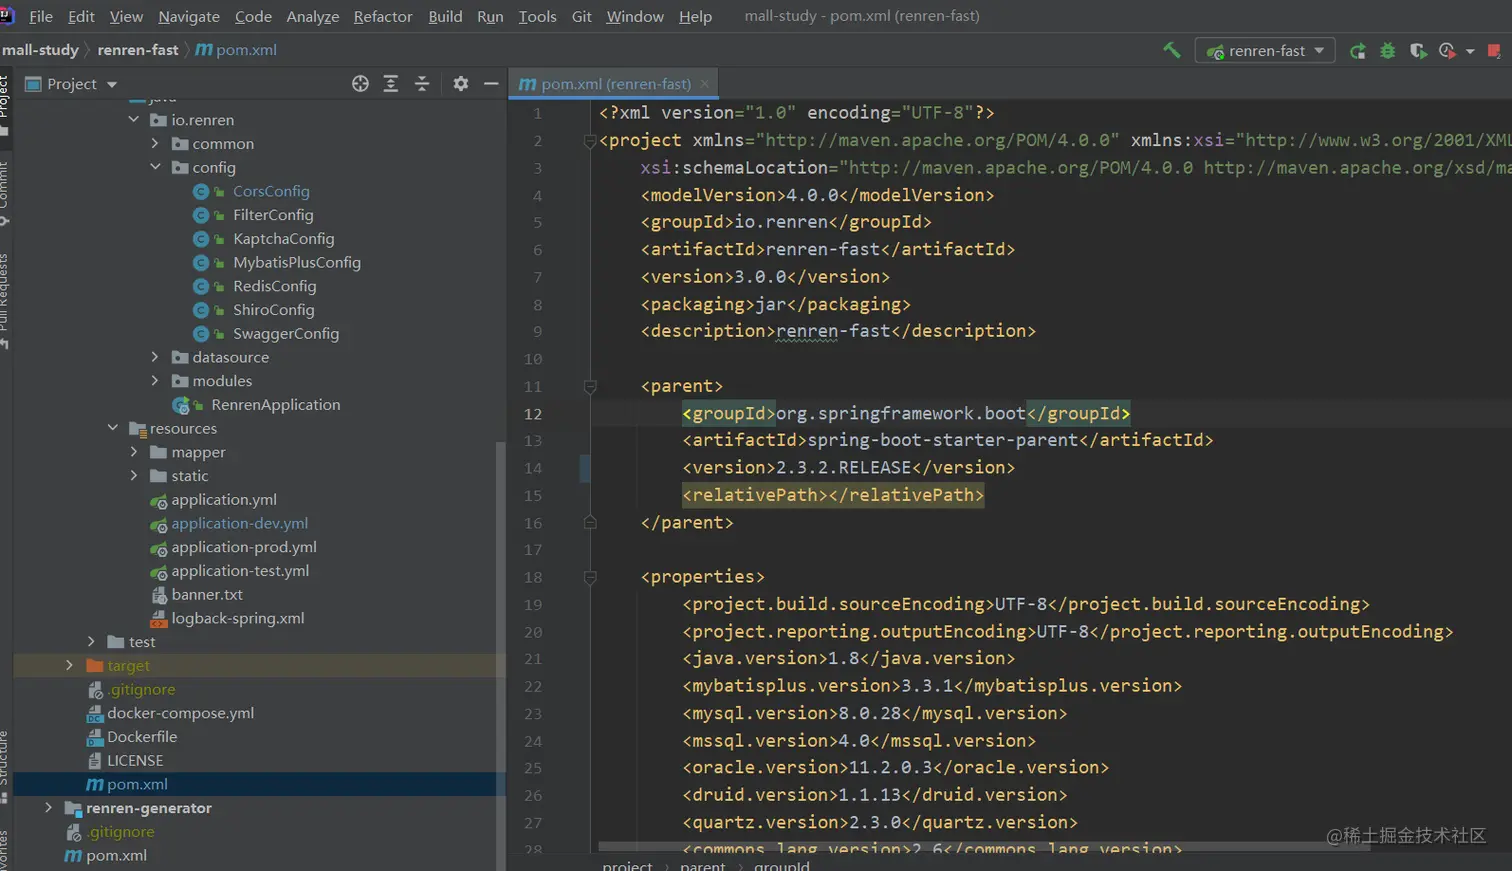The height and width of the screenshot is (871, 1512).
Task: Click Collapse All in Project panel
Action: click(x=422, y=84)
